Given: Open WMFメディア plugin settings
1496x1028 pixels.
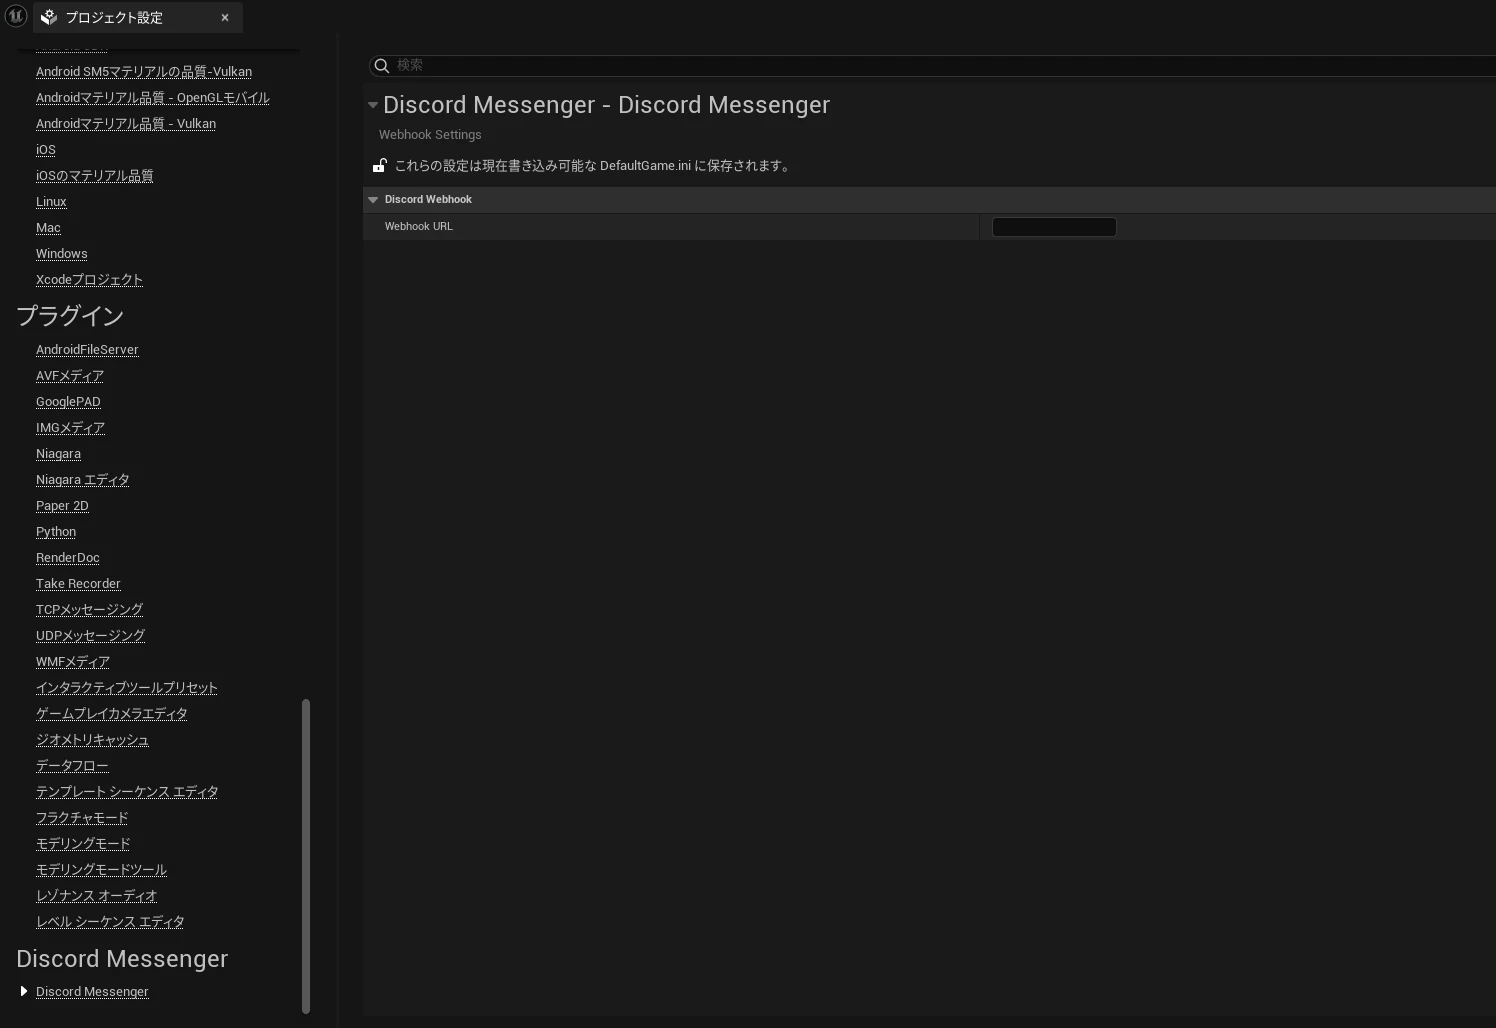Looking at the screenshot, I should [73, 662].
